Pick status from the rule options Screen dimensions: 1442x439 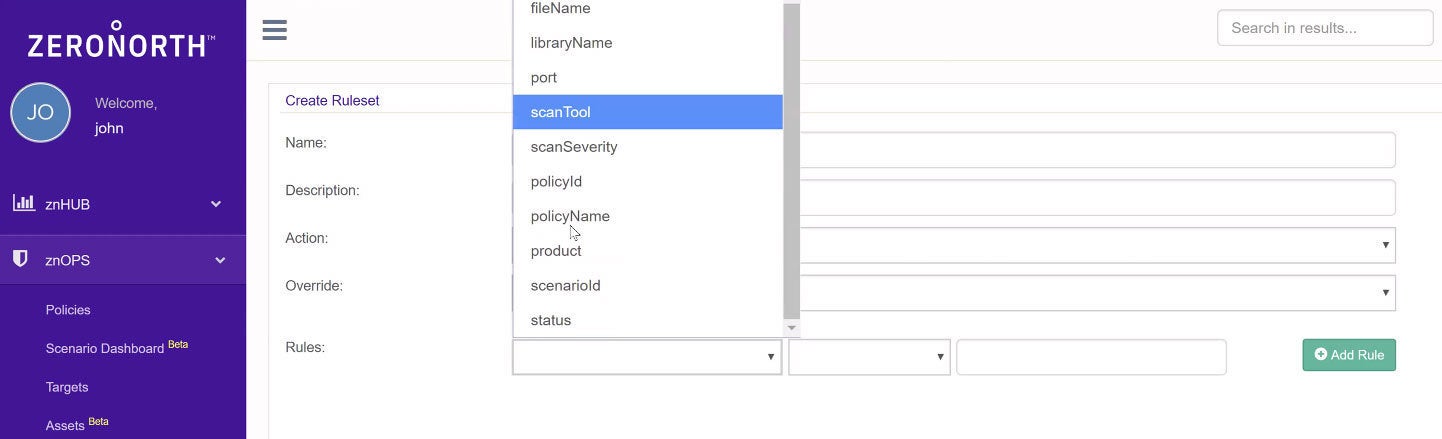coord(648,320)
